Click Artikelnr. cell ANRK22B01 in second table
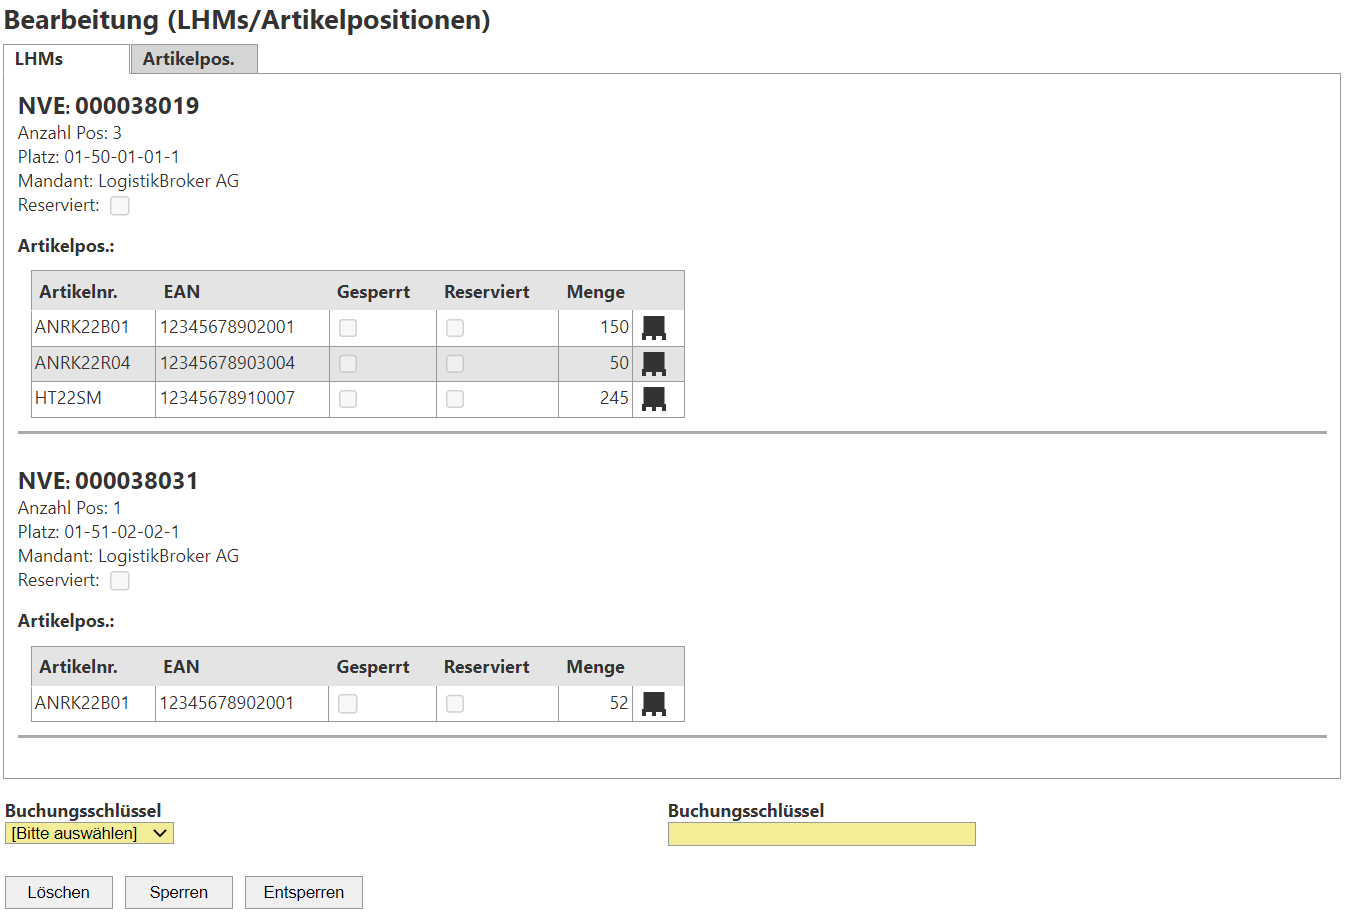Viewport: 1348px width, 922px height. 82,703
